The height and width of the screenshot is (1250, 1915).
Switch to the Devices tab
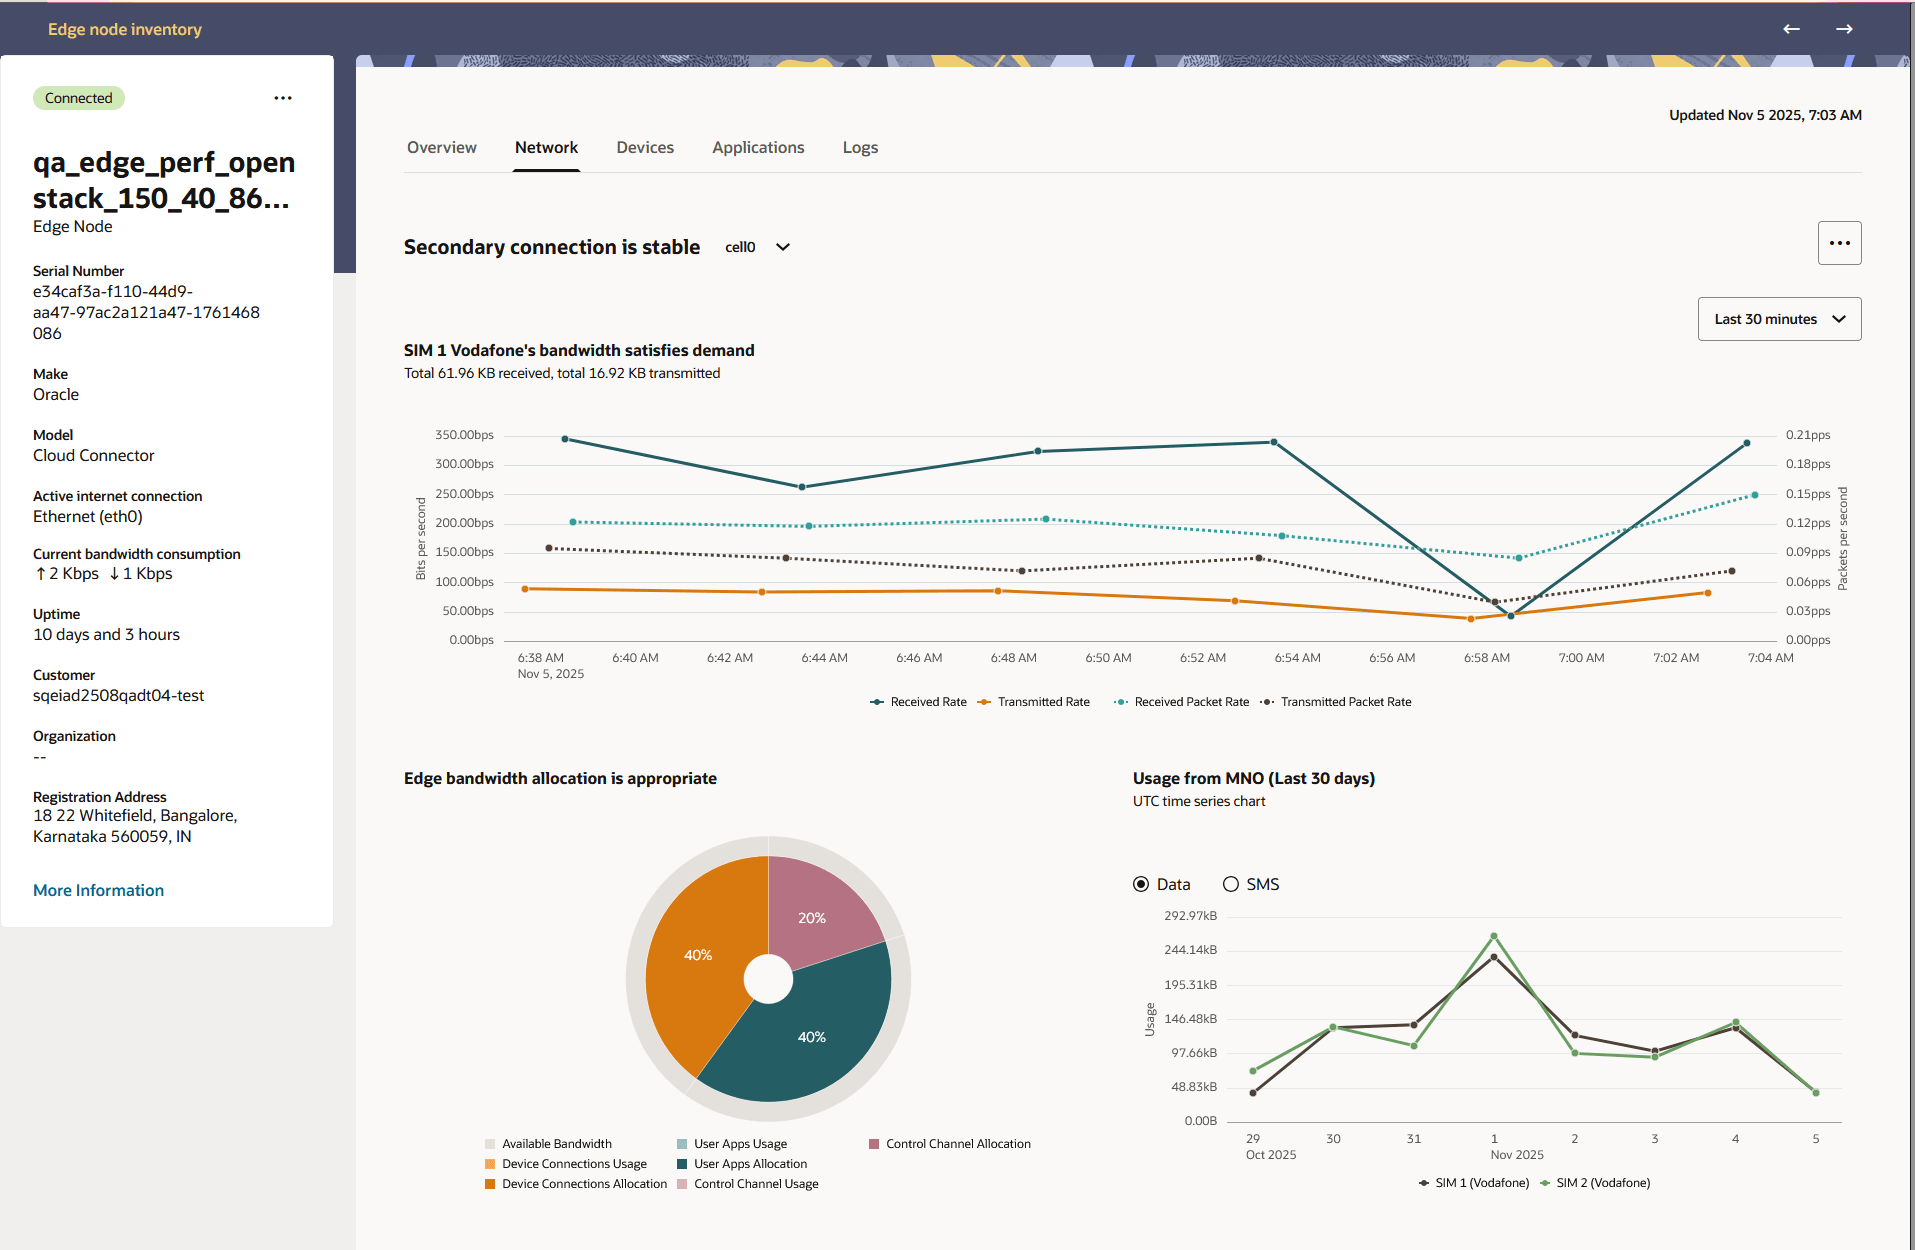(645, 147)
